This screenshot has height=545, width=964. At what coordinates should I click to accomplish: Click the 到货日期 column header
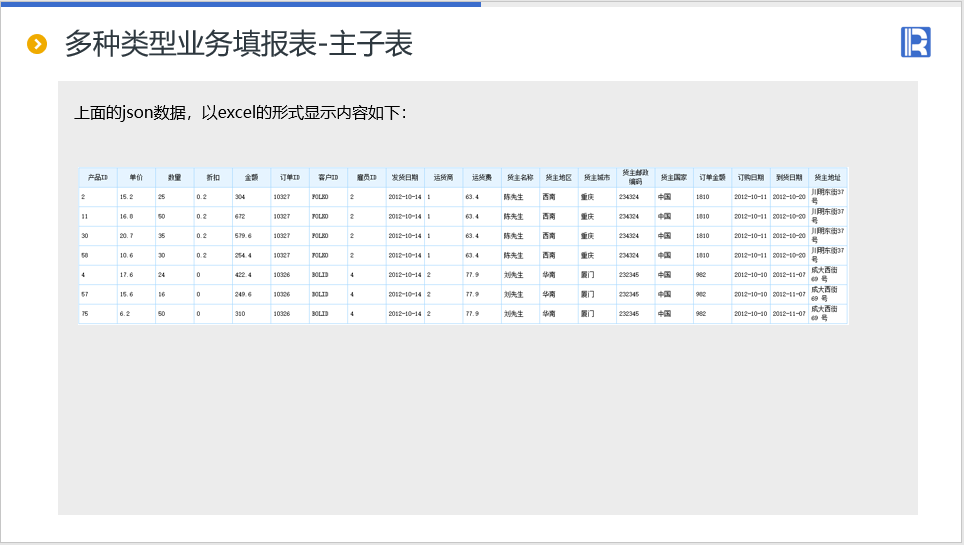tap(789, 178)
